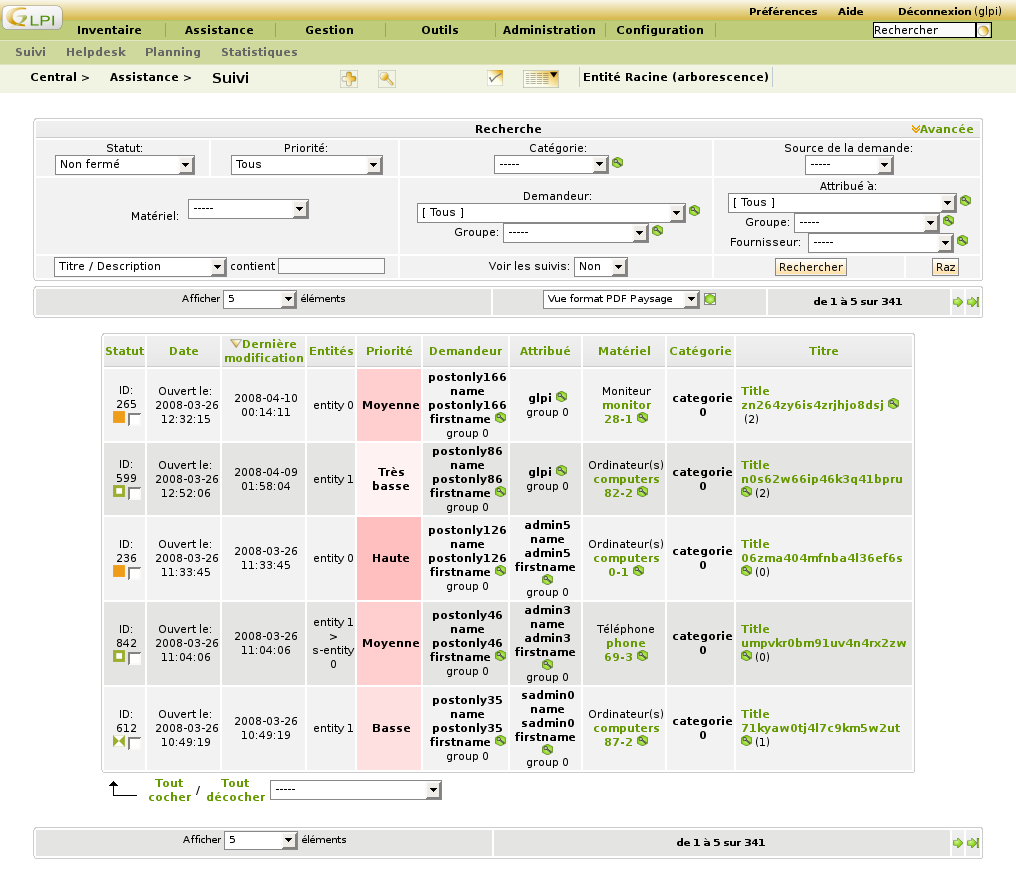Open the Source de la demande dropdown
The height and width of the screenshot is (884, 1016).
pyautogui.click(x=849, y=165)
